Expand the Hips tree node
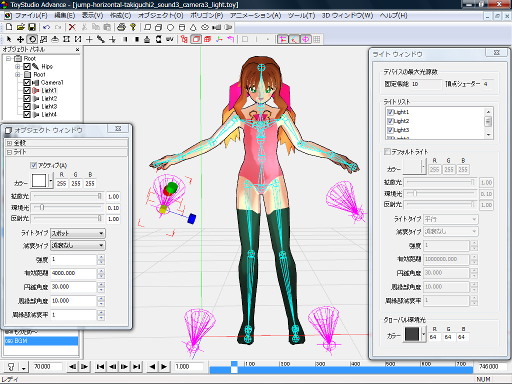The image size is (512, 384). coord(18,66)
